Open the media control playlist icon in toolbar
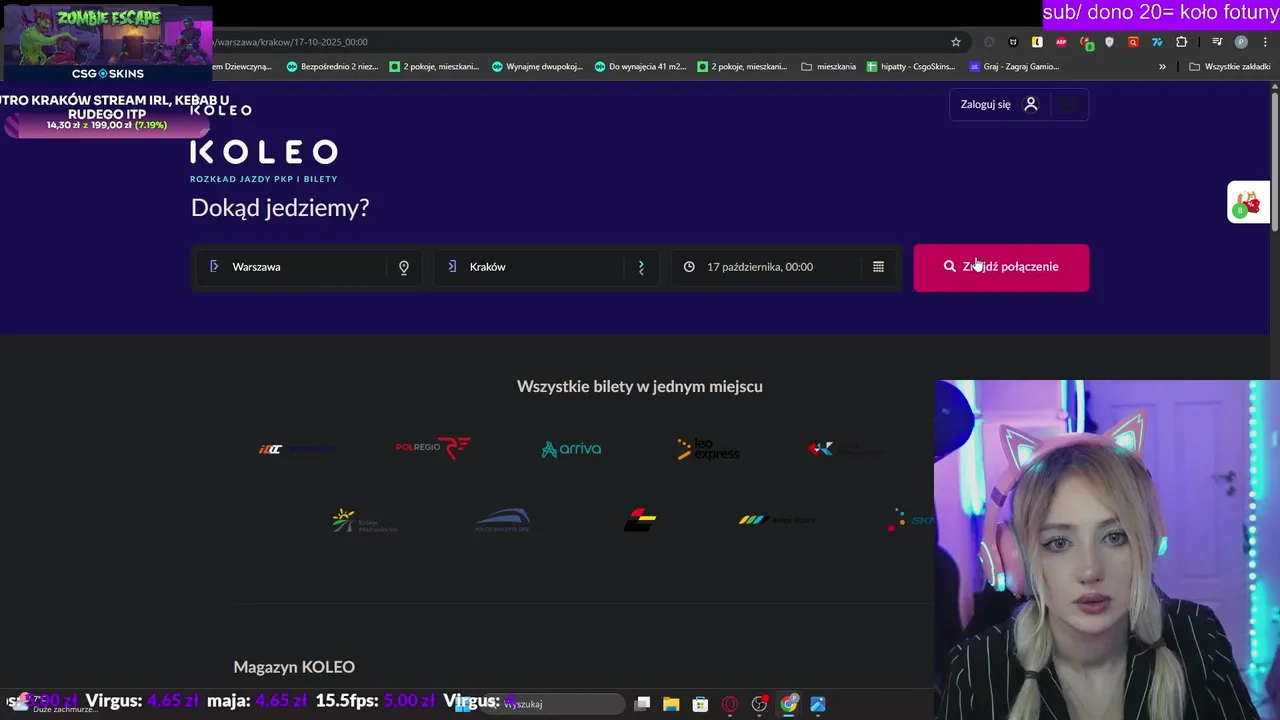Viewport: 1280px width, 720px height. coord(1217,42)
